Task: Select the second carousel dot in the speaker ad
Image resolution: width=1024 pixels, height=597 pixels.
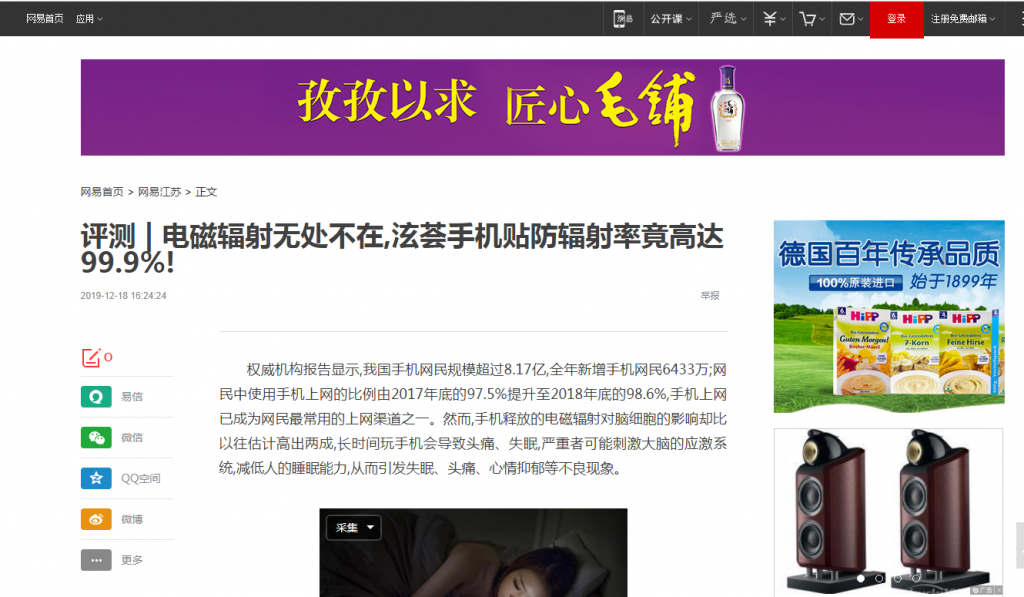Action: tap(879, 579)
